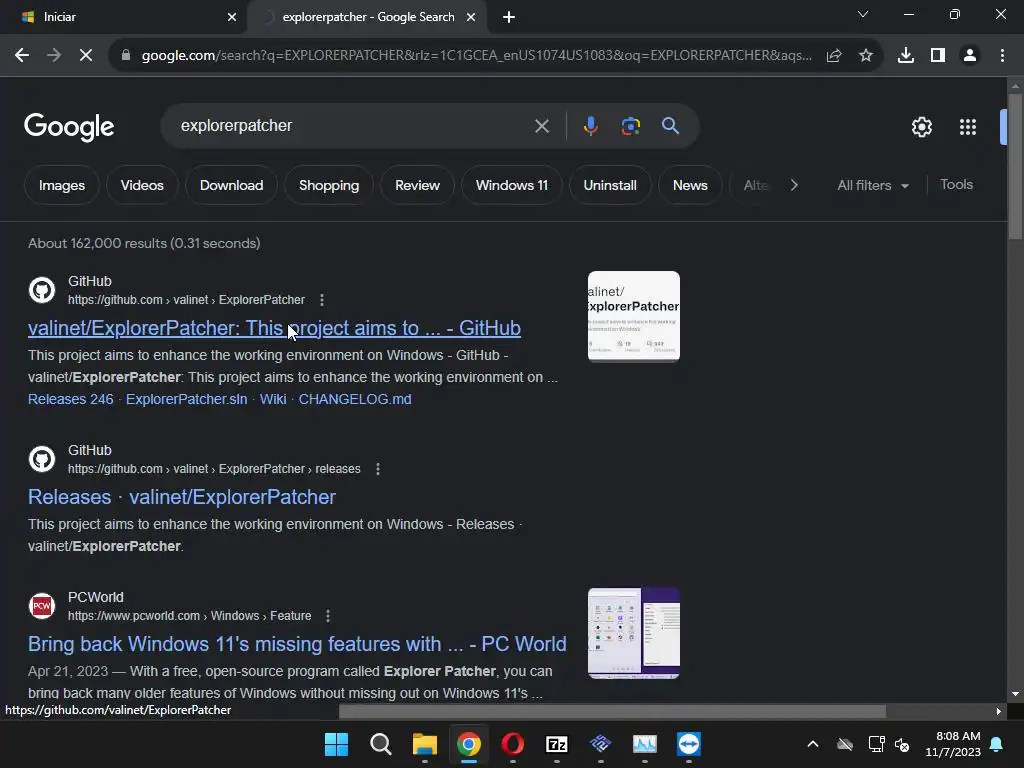Start voice search with the microphone

tap(590, 126)
